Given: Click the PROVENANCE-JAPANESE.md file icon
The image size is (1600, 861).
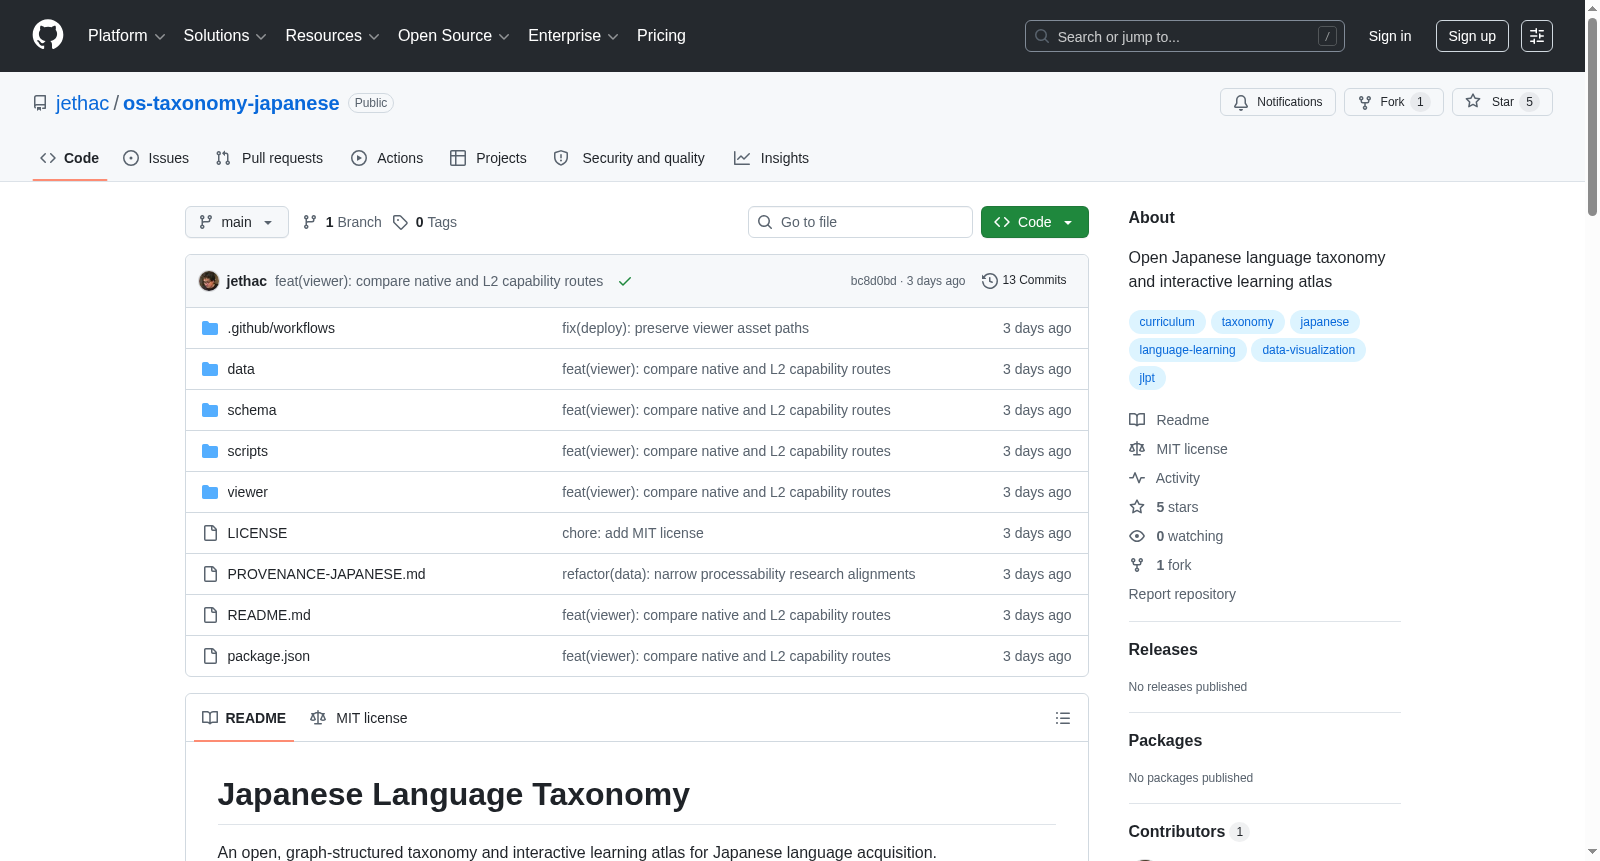Looking at the screenshot, I should point(210,574).
